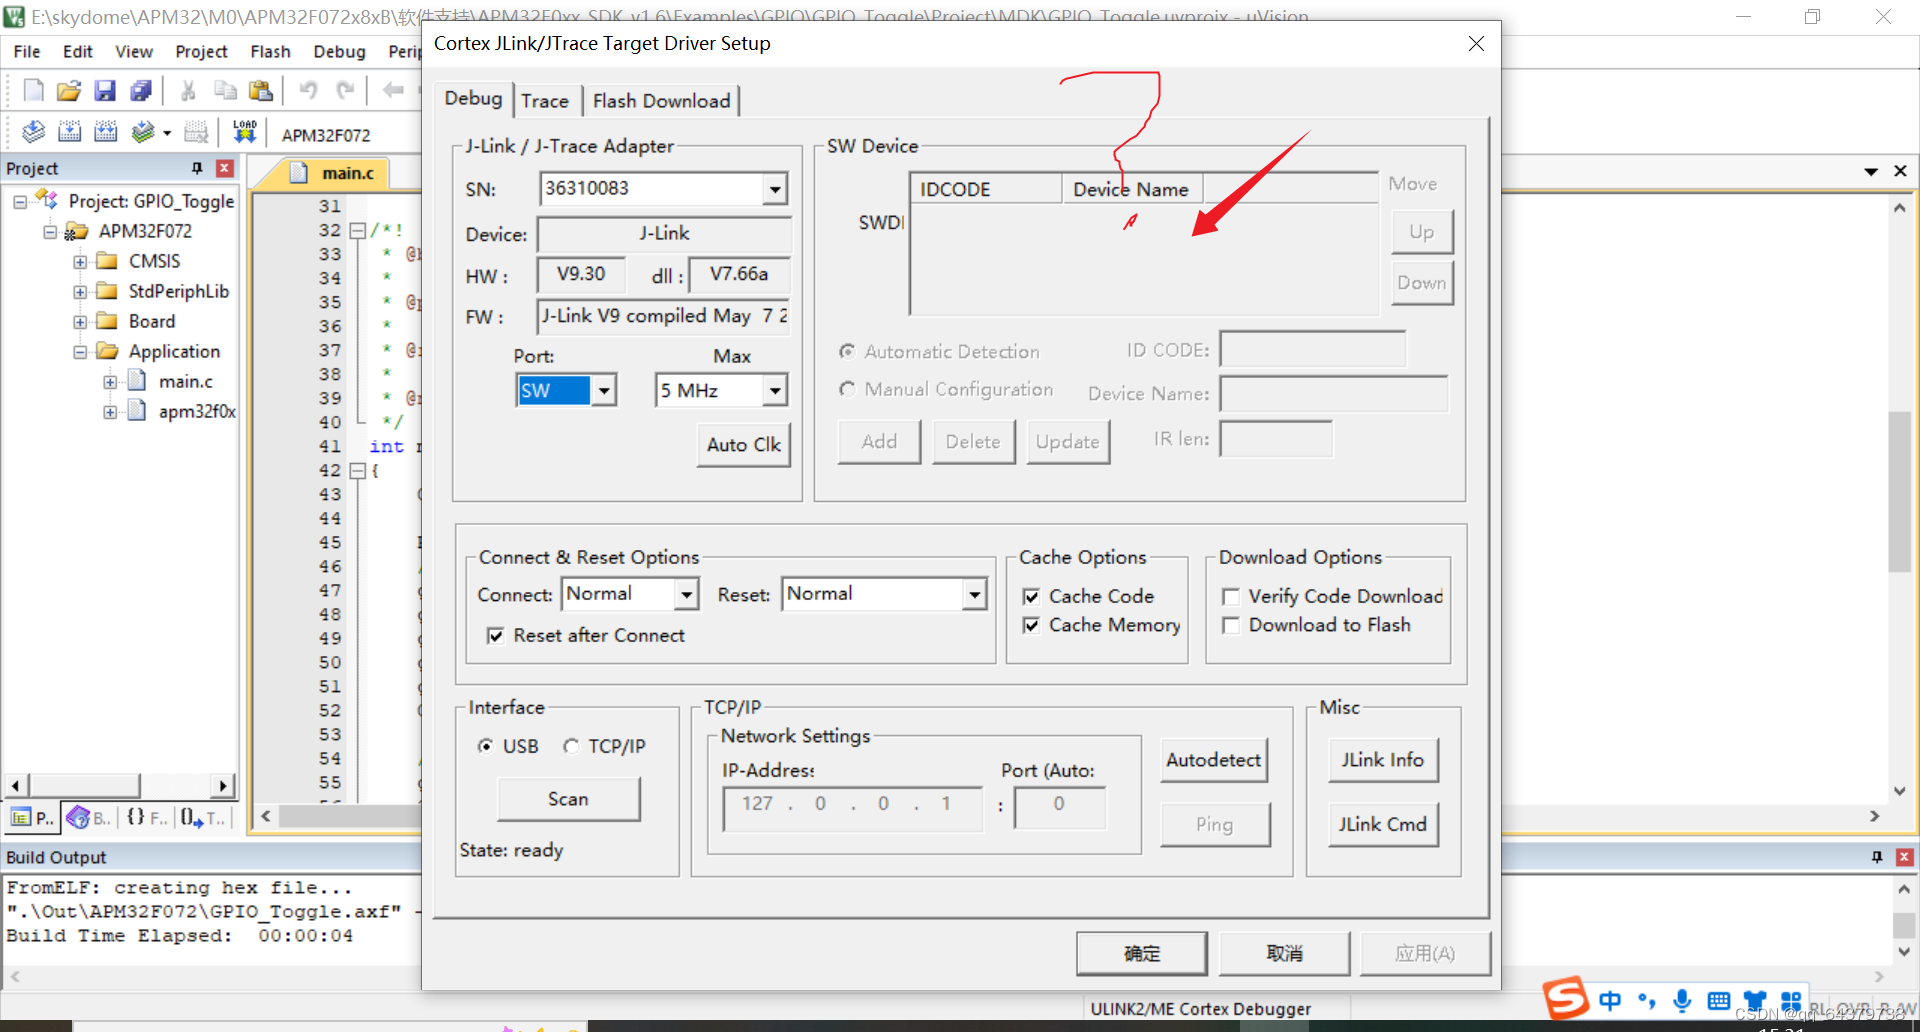
Task: Close the Build Output panel red X
Action: tap(1905, 857)
